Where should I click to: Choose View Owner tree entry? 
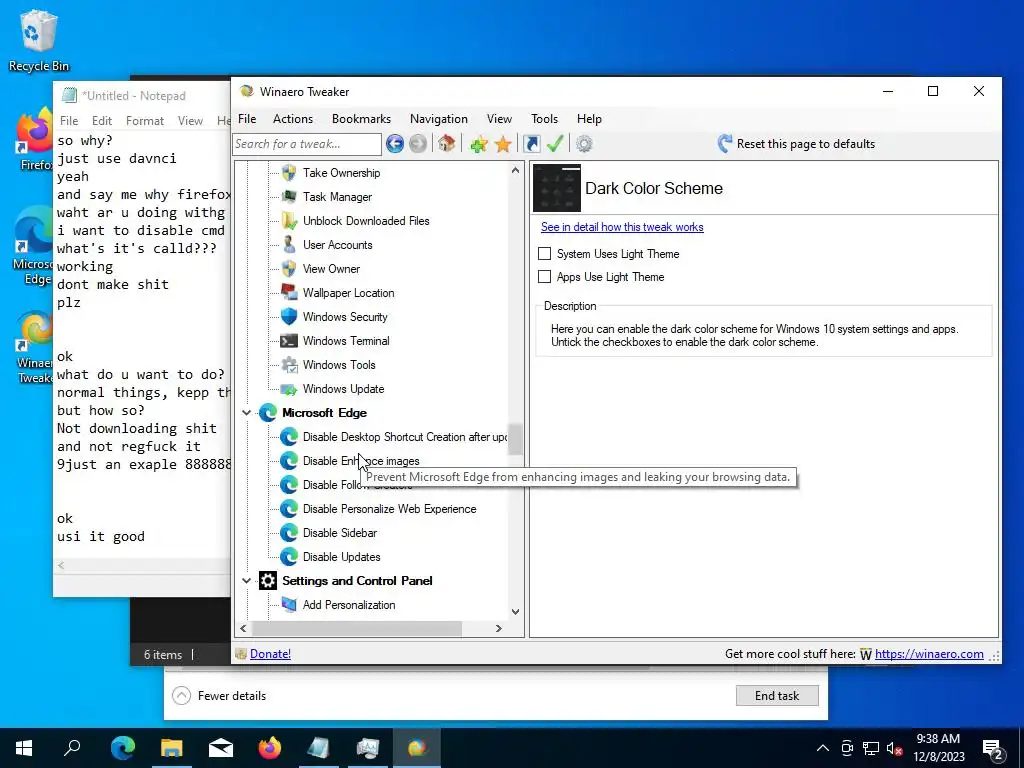[x=331, y=269]
